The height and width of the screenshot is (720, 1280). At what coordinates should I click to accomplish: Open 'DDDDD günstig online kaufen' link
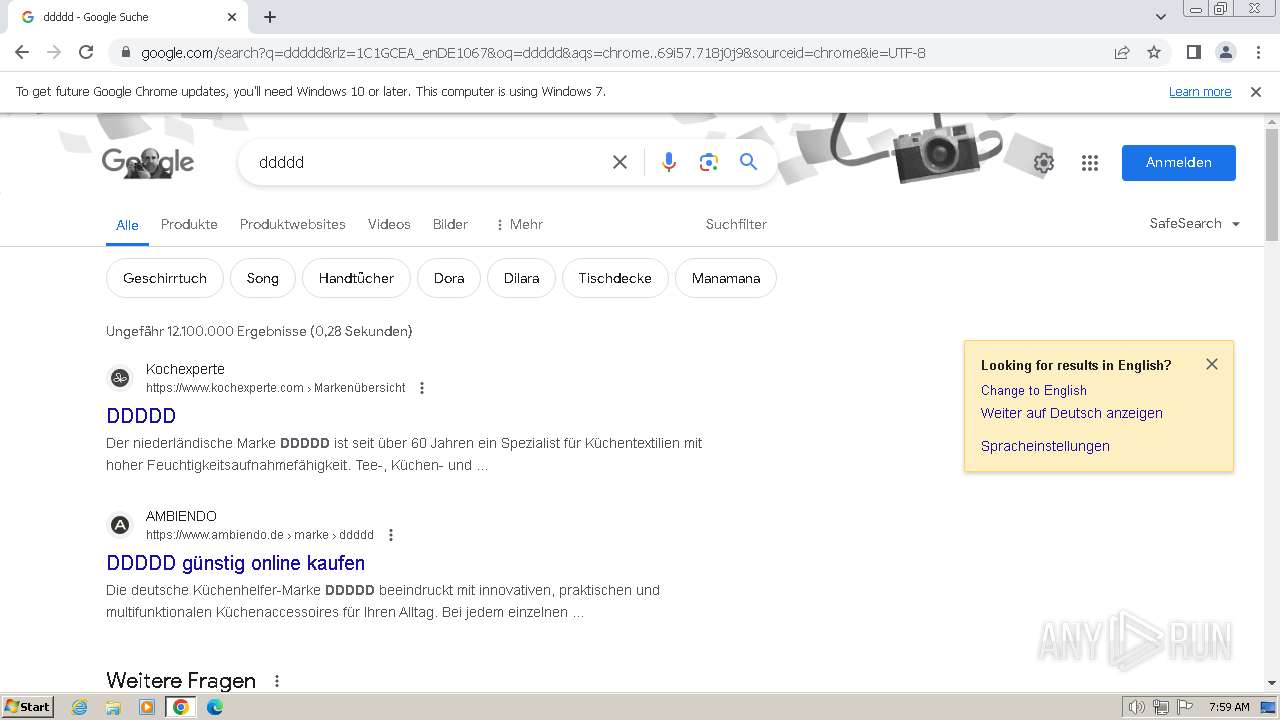[235, 563]
